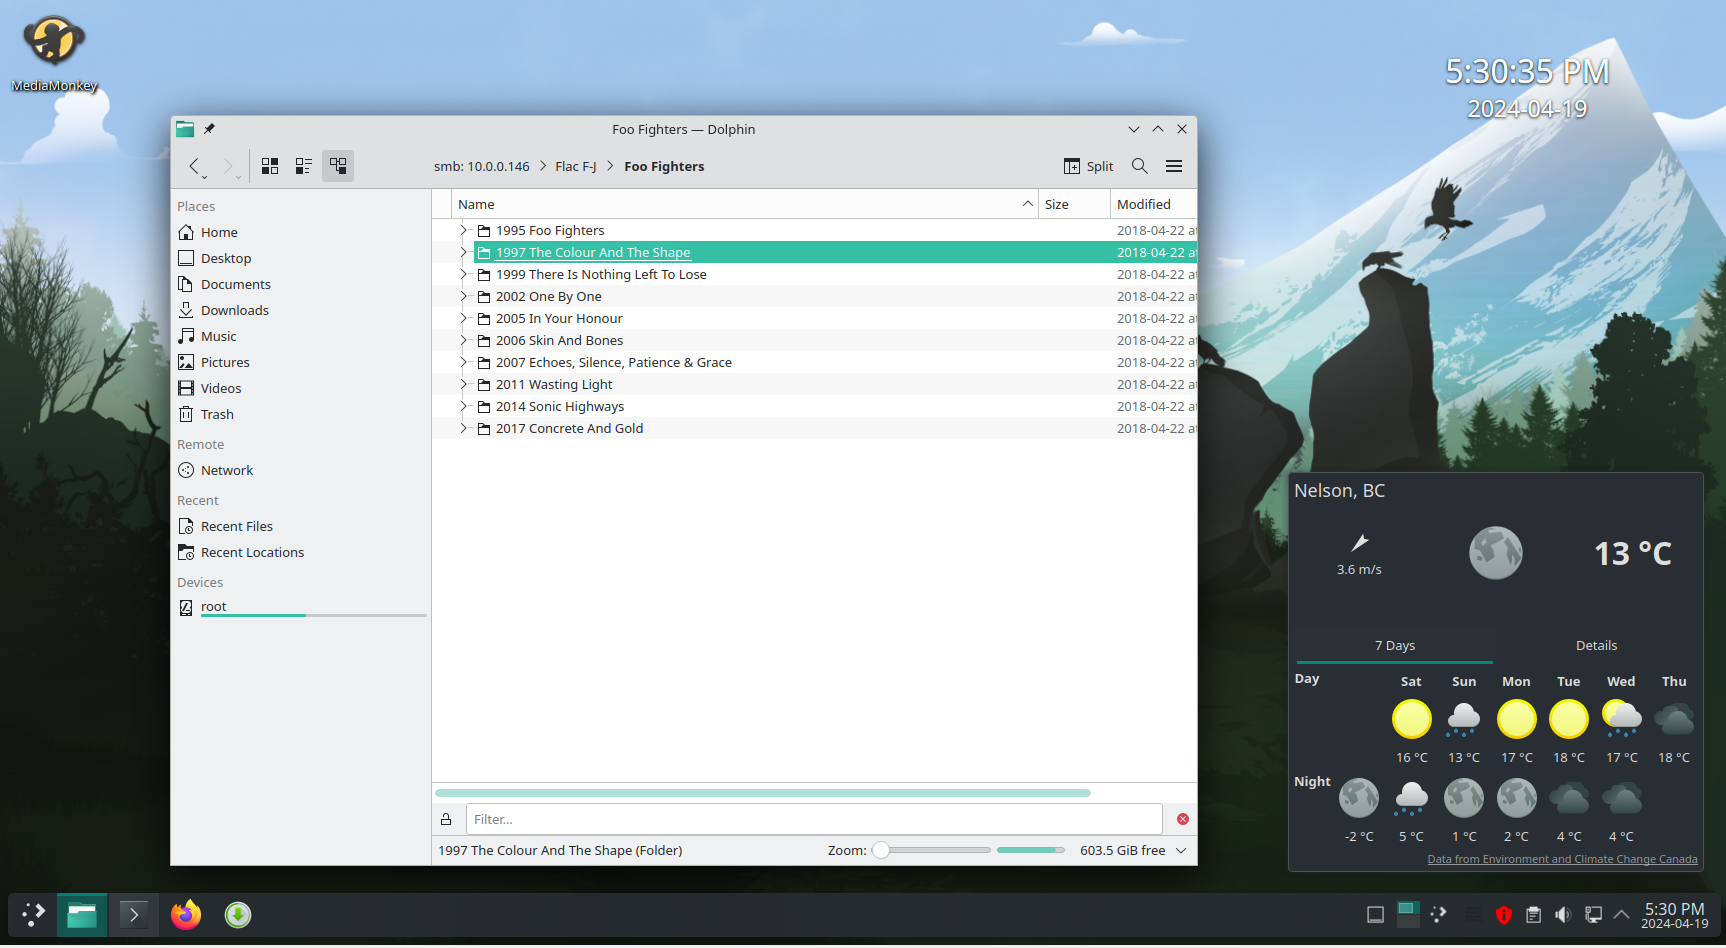Close the filter bar
1726x948 pixels.
(x=1183, y=819)
